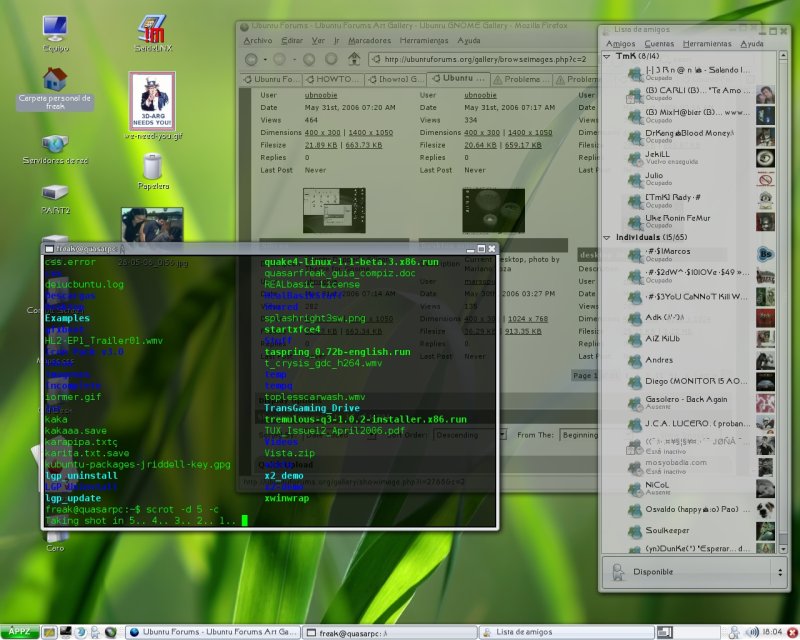
Task: Collapse the Individuals (15/65) buddy group
Action: [607, 237]
